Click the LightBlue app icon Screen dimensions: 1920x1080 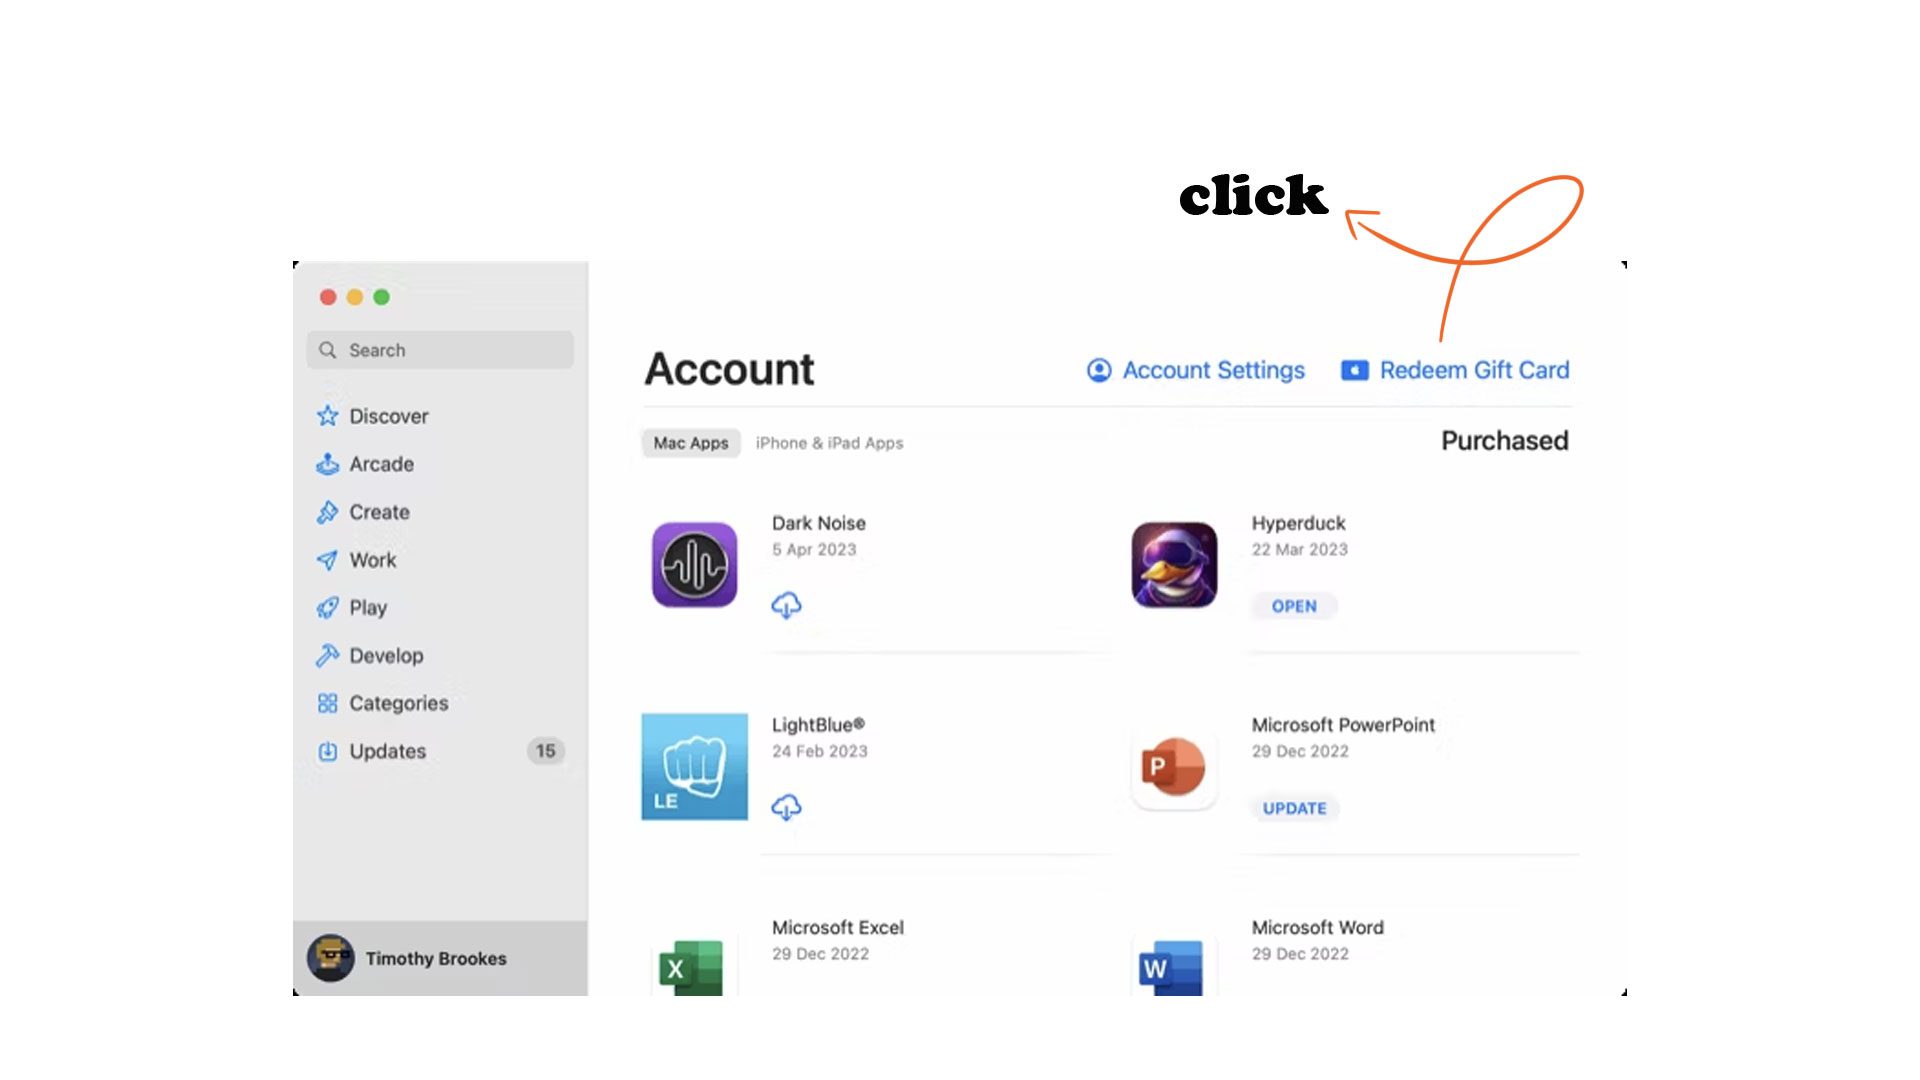point(694,765)
